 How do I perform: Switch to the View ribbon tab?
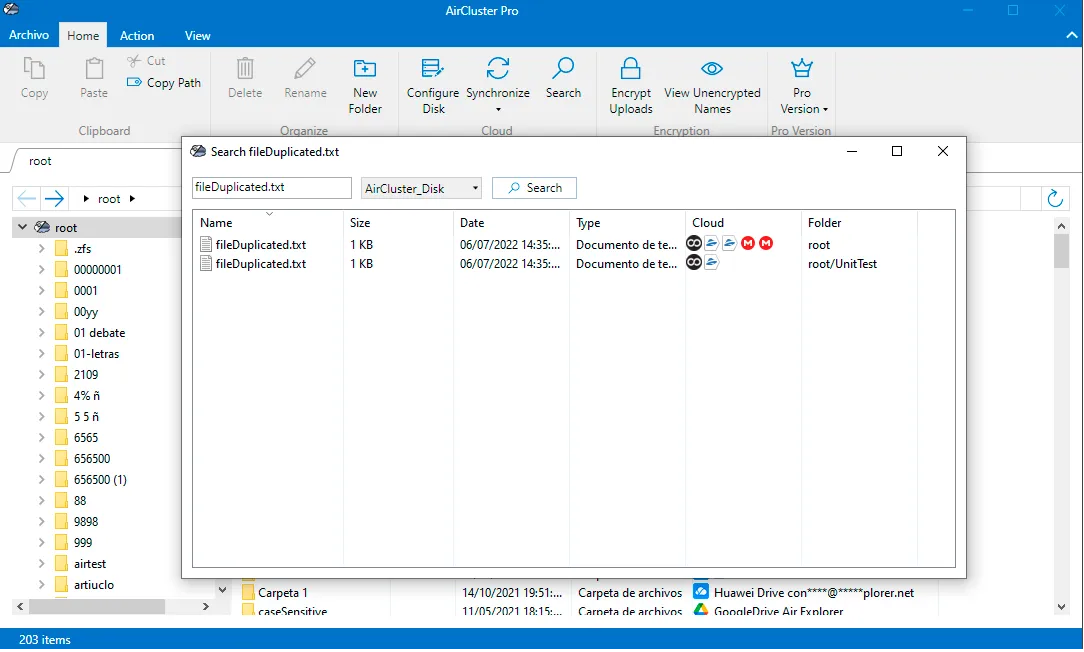coord(197,35)
